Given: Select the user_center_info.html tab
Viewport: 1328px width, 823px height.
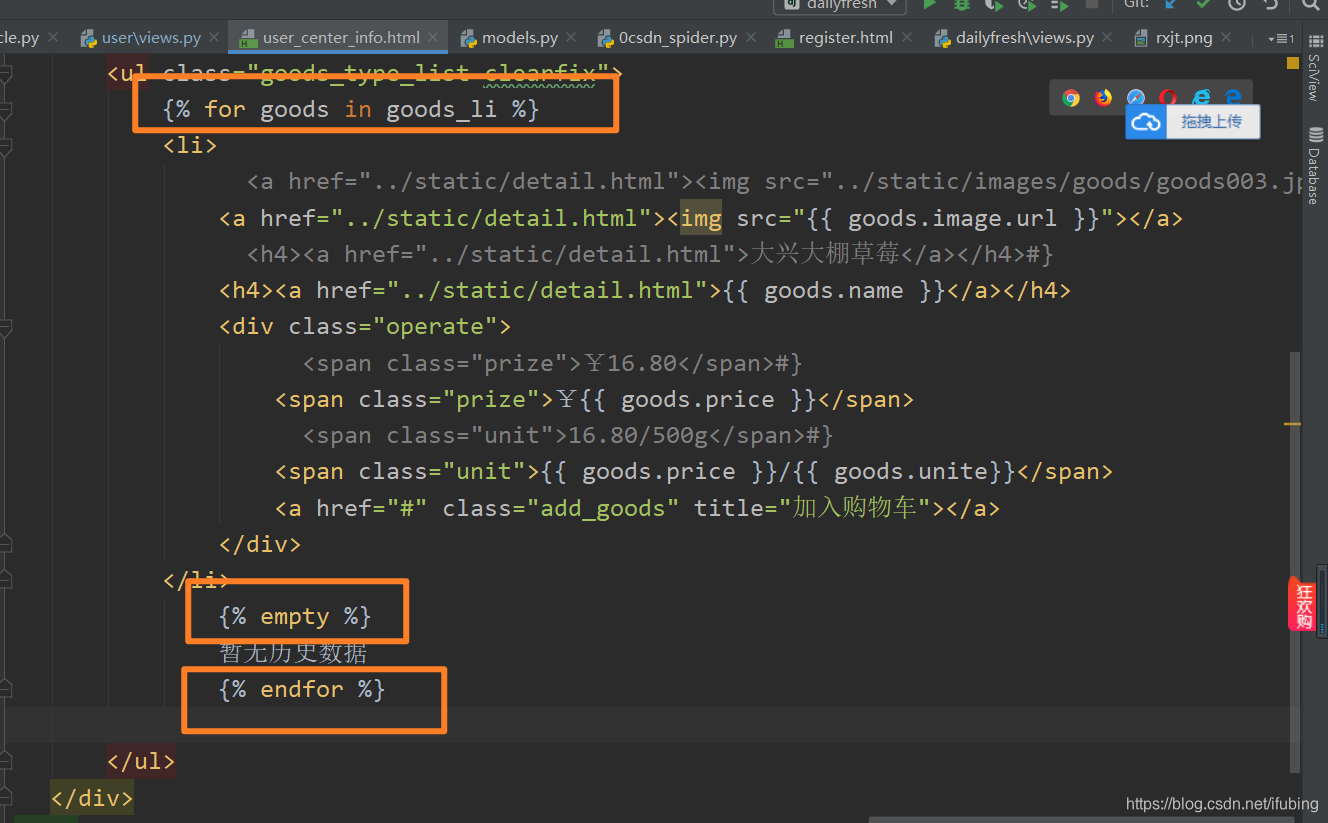Looking at the screenshot, I should [340, 38].
